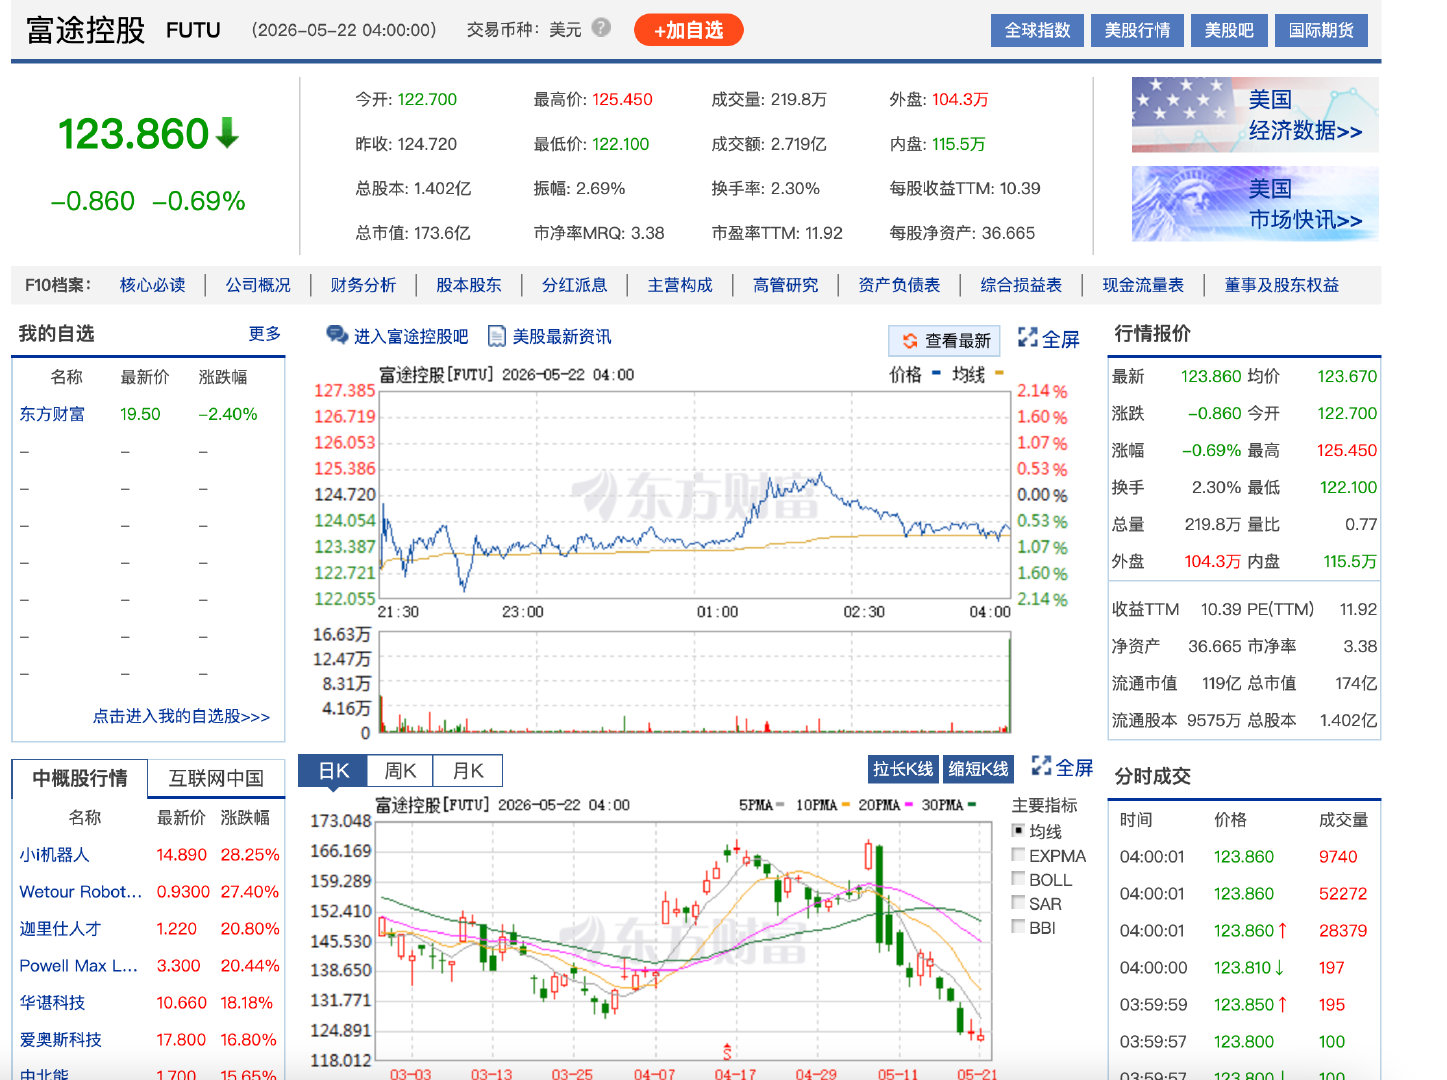Click 拉长K线 button
Image resolution: width=1447 pixels, height=1080 pixels.
point(903,768)
